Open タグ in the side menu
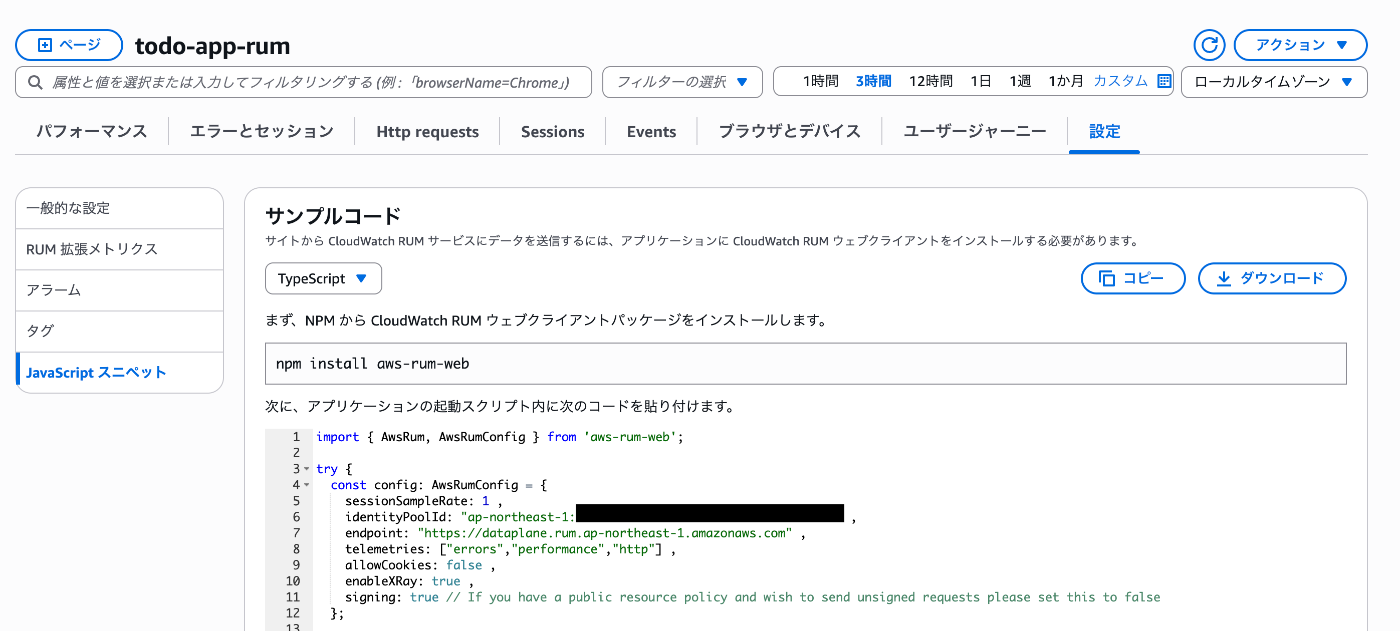This screenshot has height=631, width=1400. 120,331
